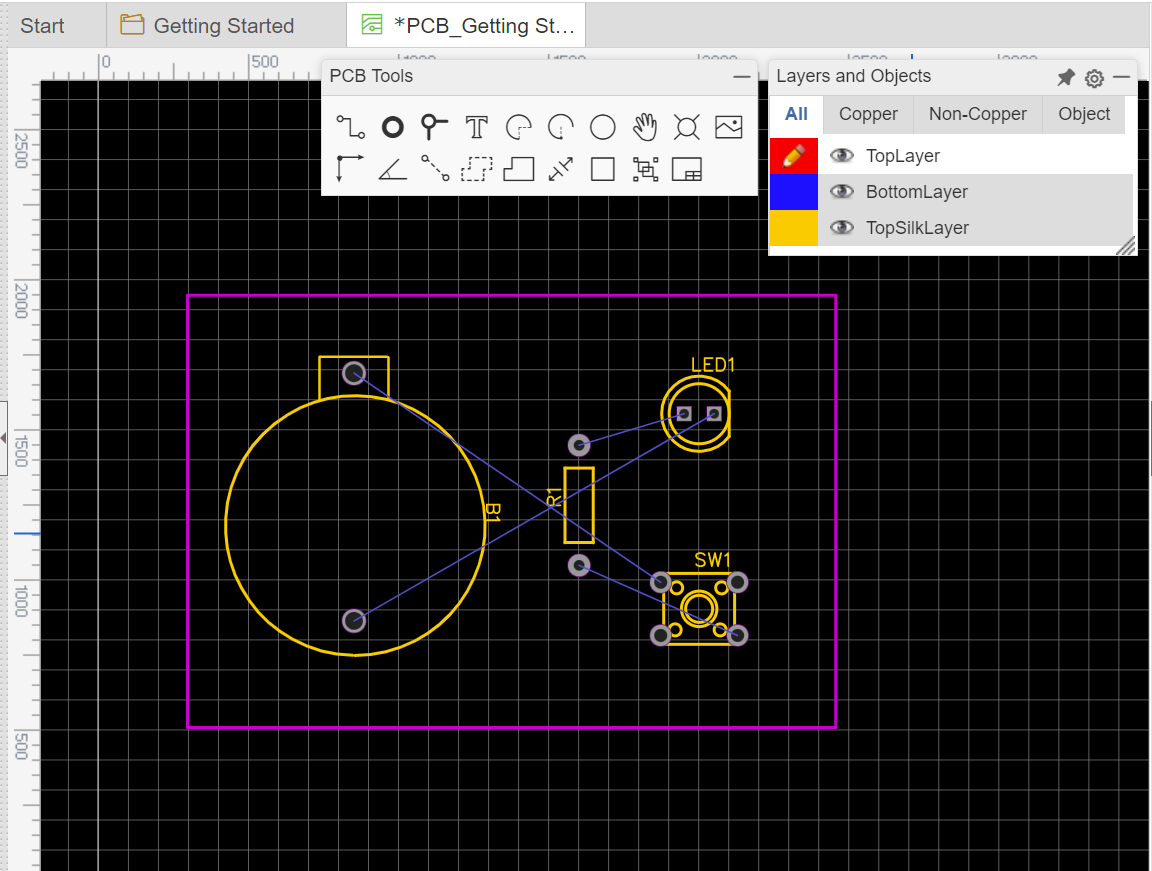Image resolution: width=1152 pixels, height=871 pixels.
Task: Pin the Layers and Objects panel
Action: pyautogui.click(x=1066, y=77)
